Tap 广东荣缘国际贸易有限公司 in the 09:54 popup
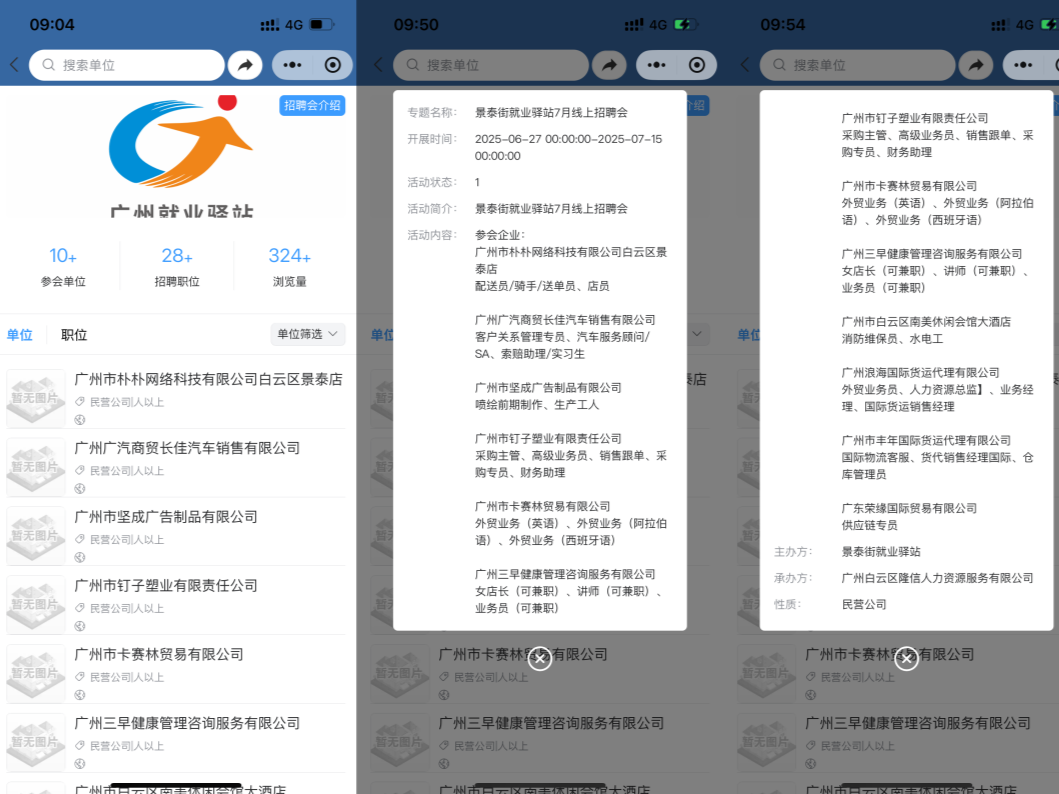This screenshot has width=1059, height=794. click(x=909, y=508)
